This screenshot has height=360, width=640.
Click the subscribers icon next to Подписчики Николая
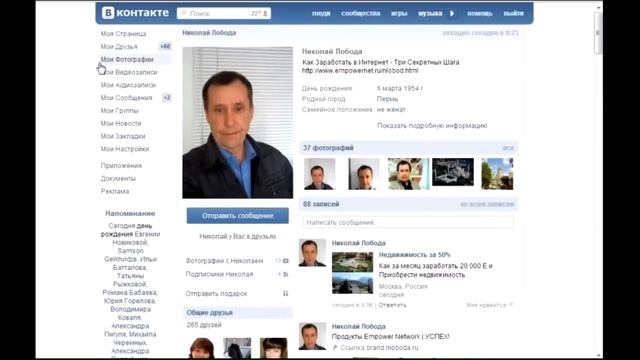(285, 274)
